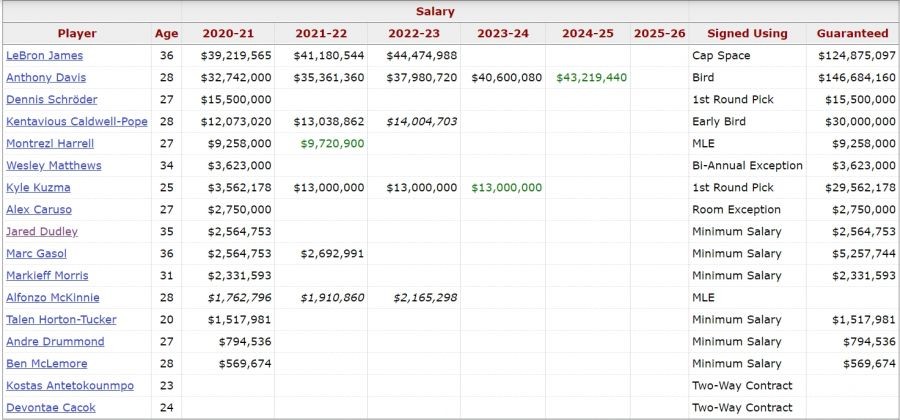900x420 pixels.
Task: Open Markieff Morris player link
Action: (x=47, y=275)
